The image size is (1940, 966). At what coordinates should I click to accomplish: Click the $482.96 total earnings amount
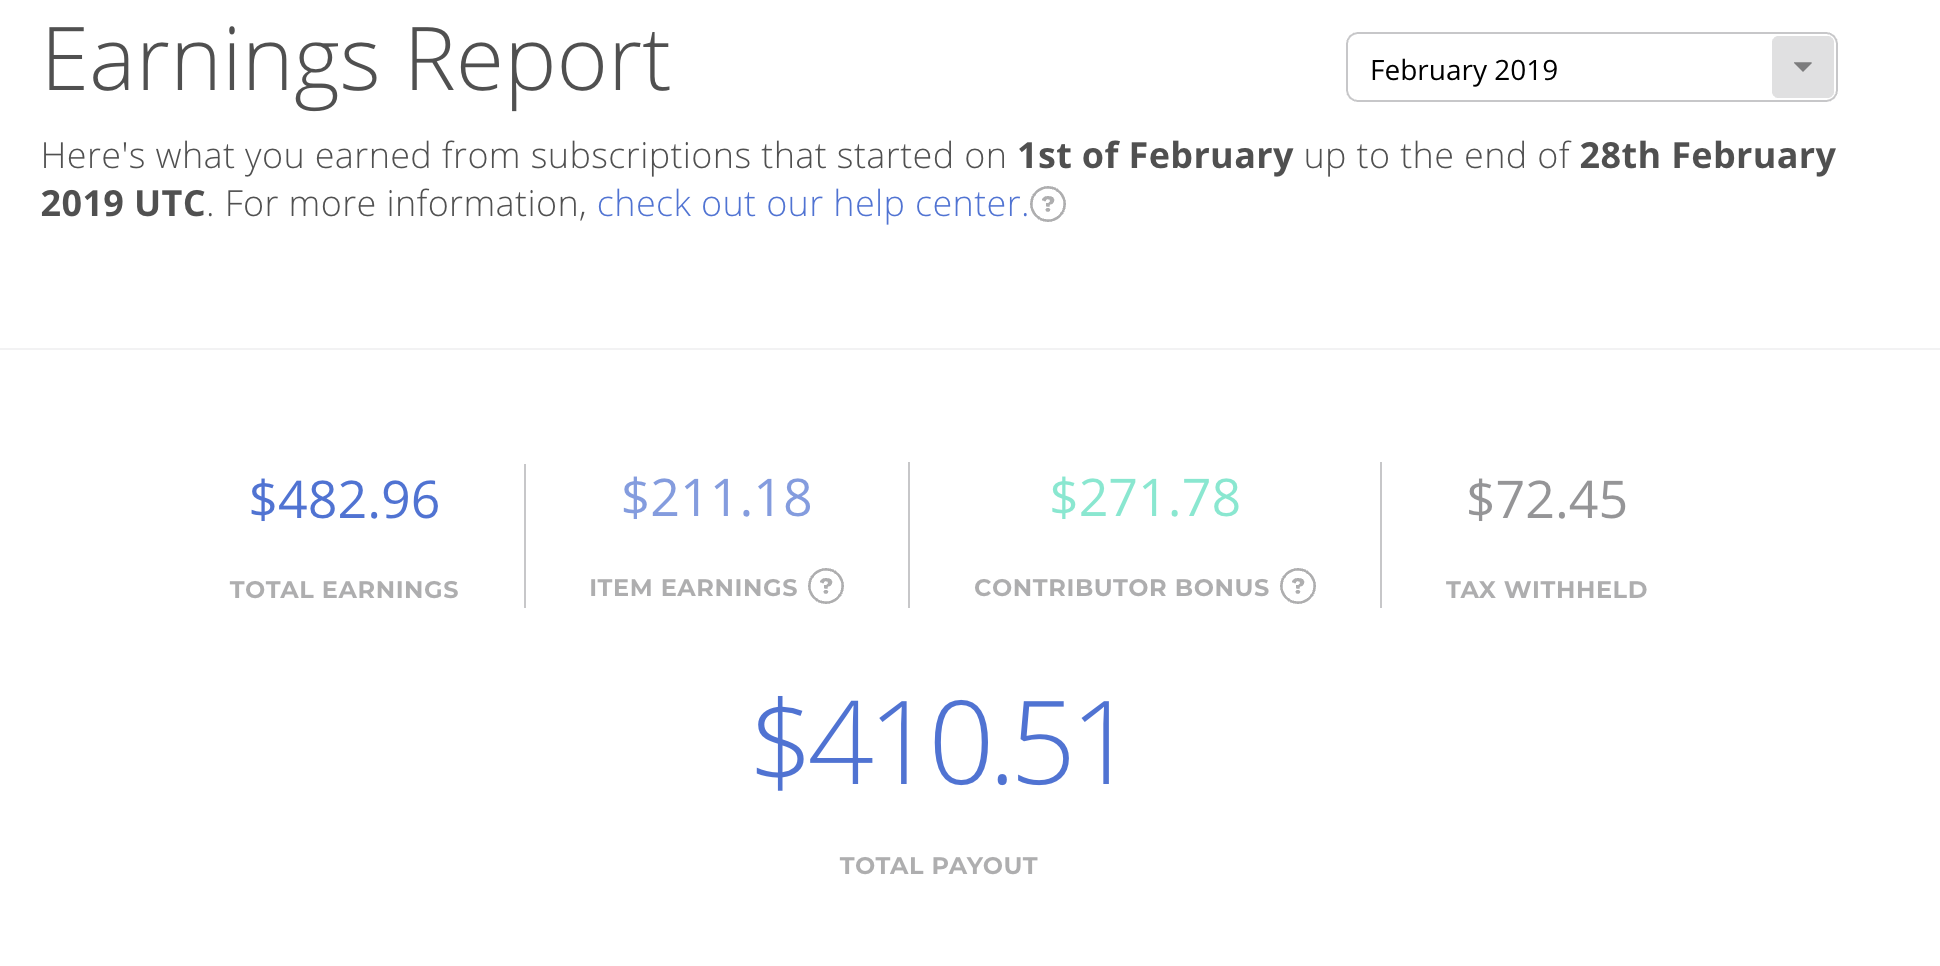pos(344,500)
